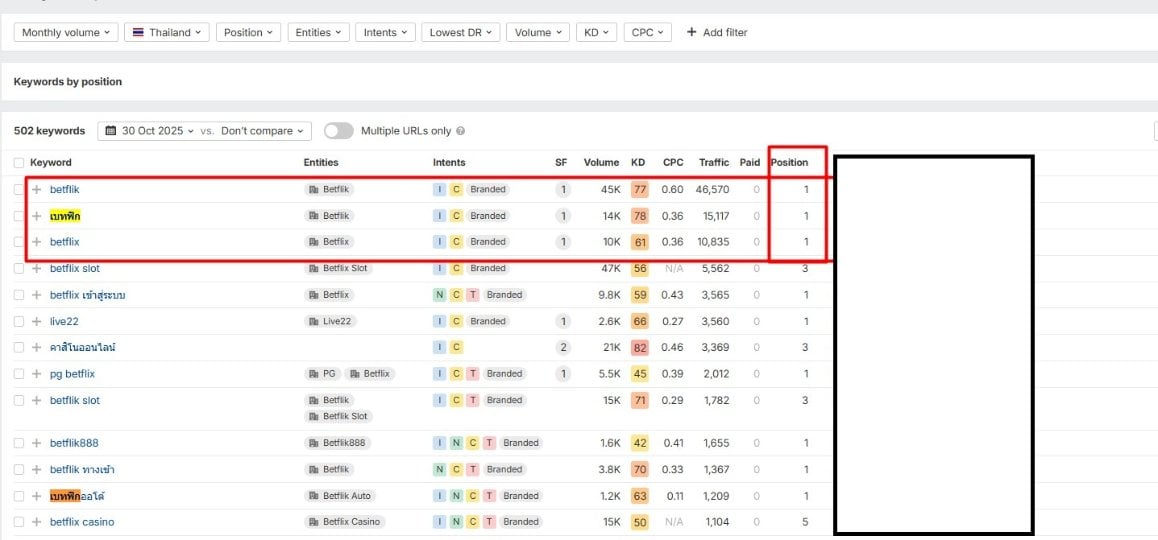Click the red KD 82 difficulty badge
This screenshot has width=1158, height=540.
pyautogui.click(x=640, y=347)
